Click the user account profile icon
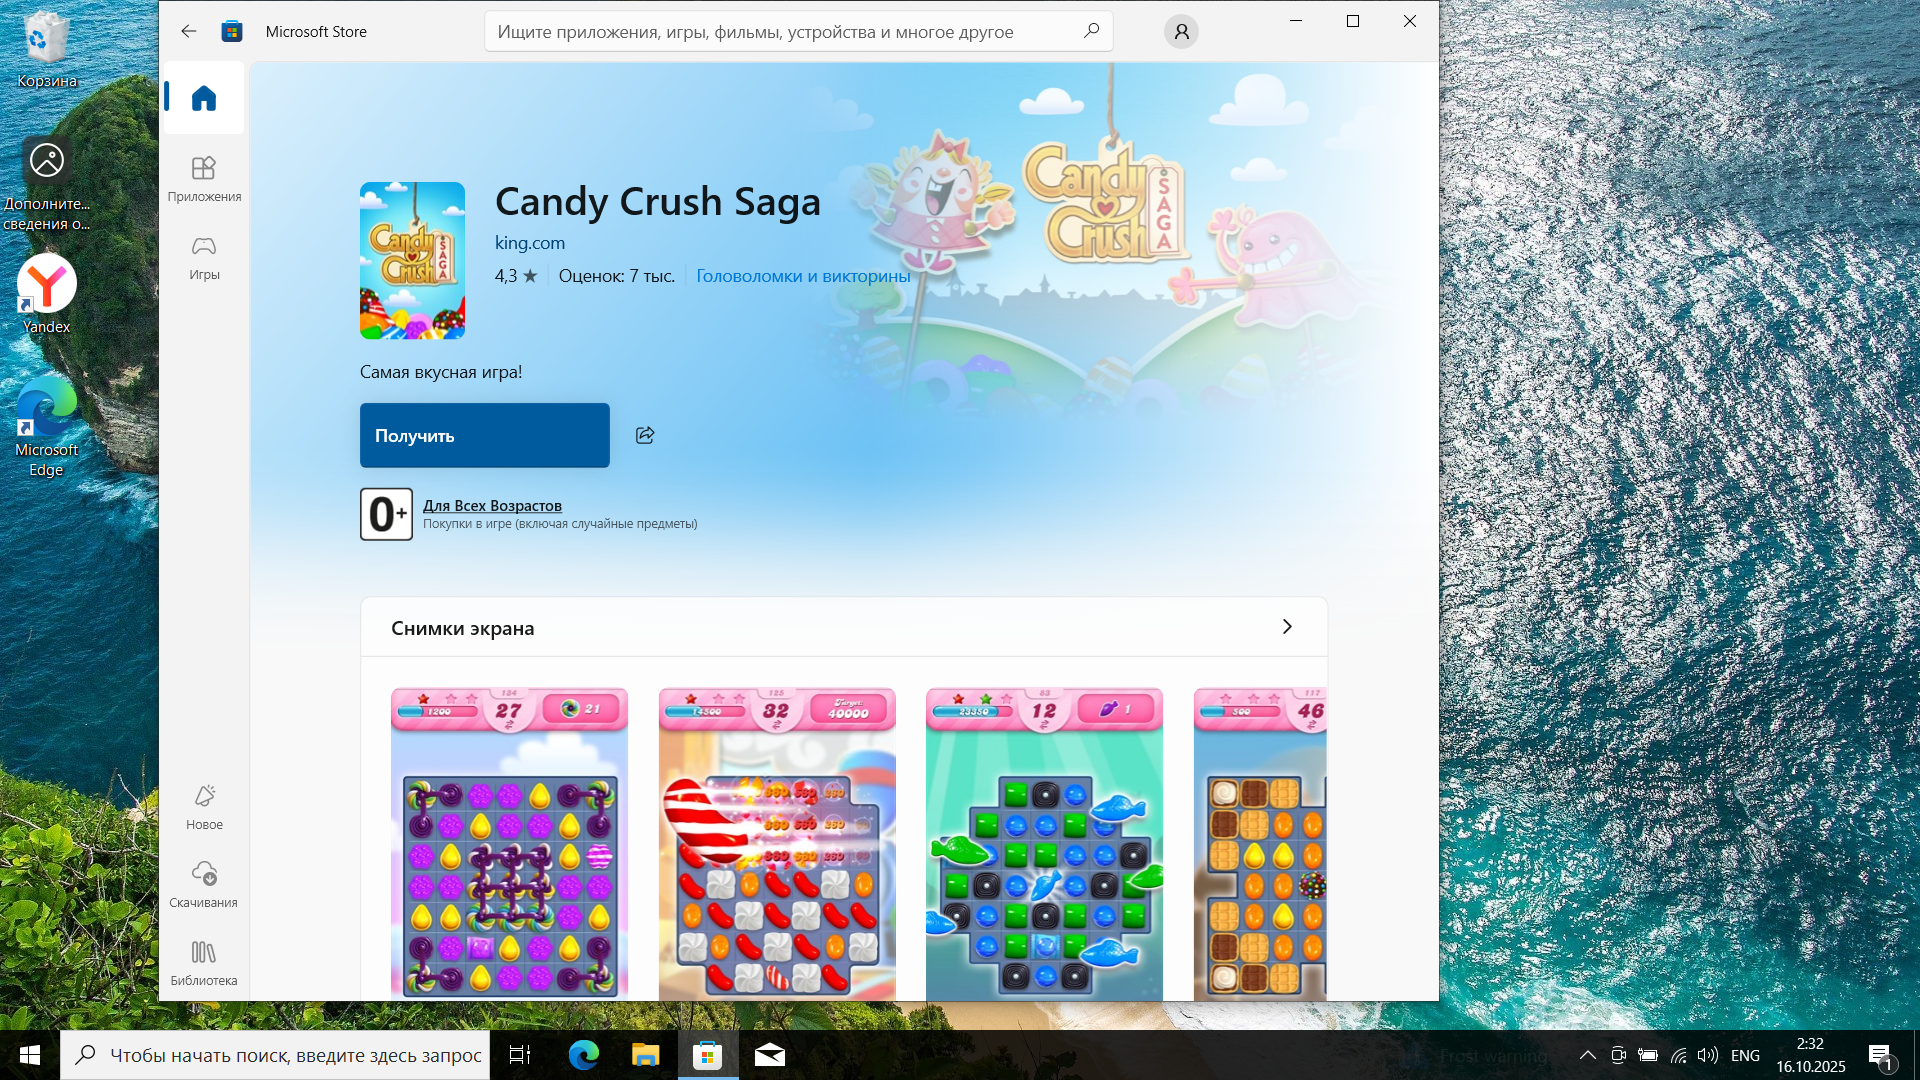The image size is (1920, 1080). [x=1181, y=32]
